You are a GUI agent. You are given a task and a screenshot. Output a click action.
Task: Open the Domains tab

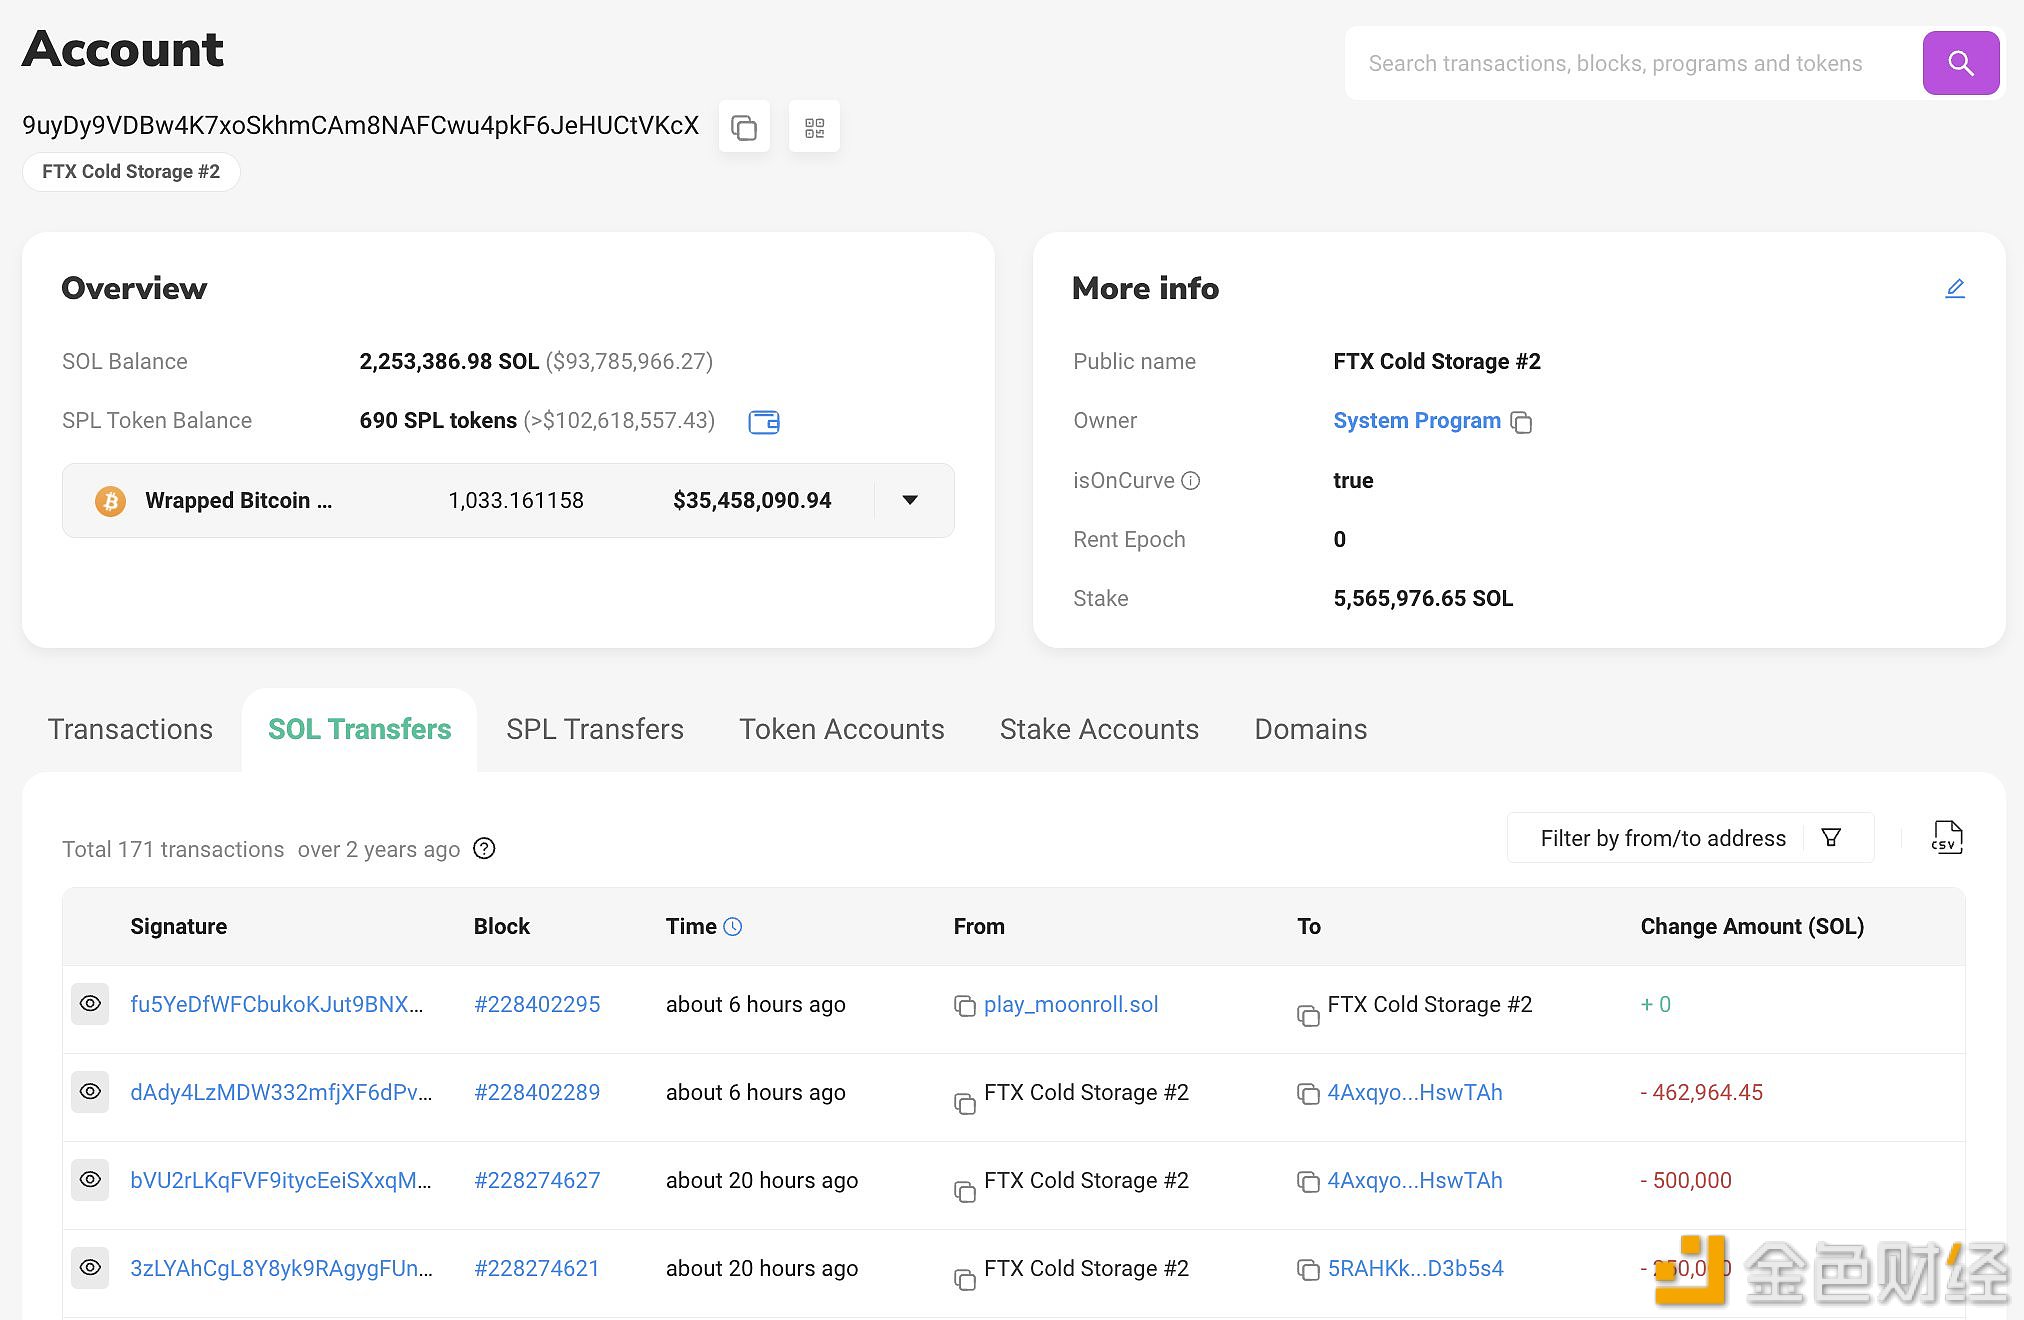[x=1311, y=729]
